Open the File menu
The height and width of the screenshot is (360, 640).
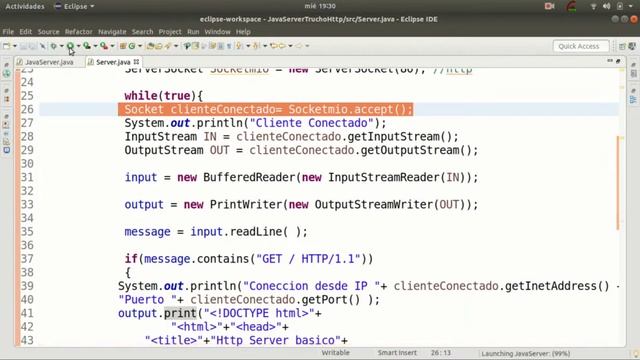(x=8, y=31)
